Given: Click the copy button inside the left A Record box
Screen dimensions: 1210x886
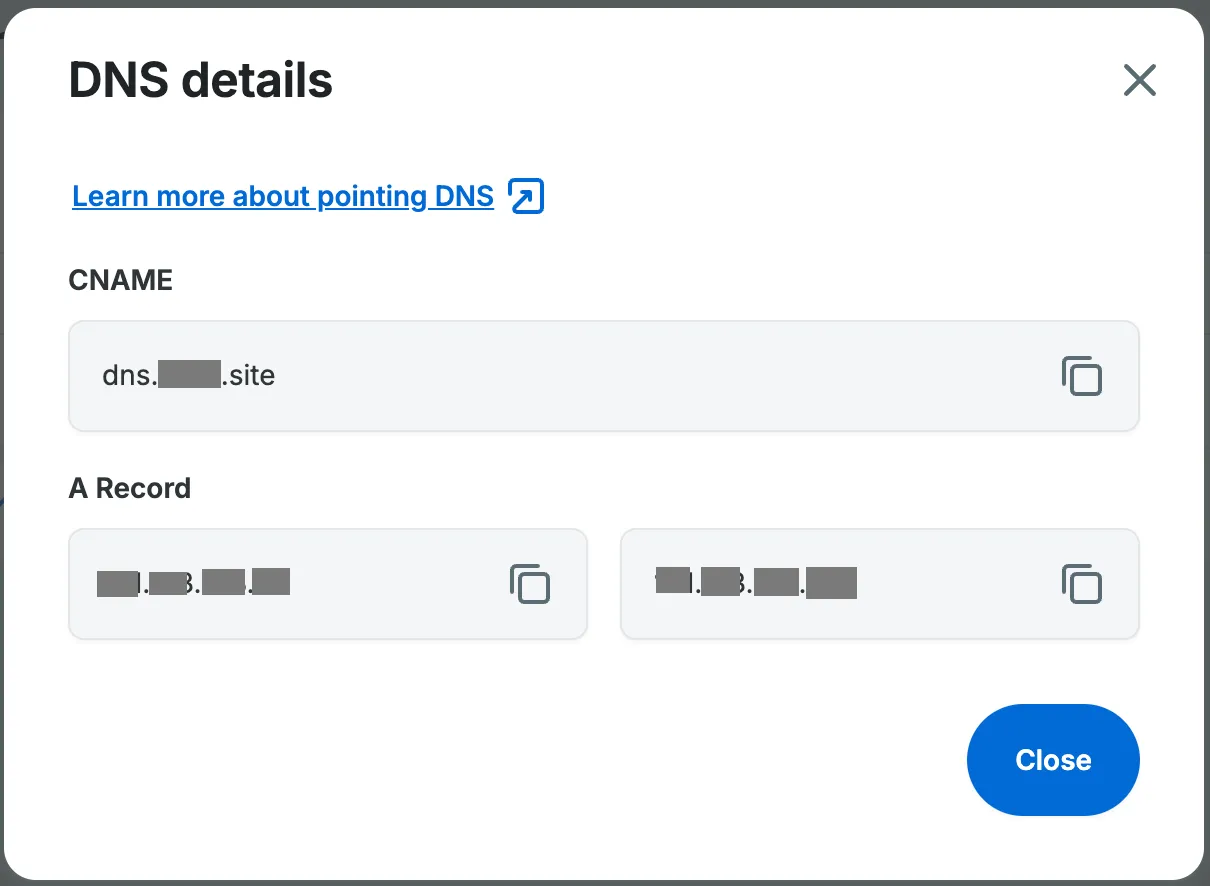Looking at the screenshot, I should point(531,584).
